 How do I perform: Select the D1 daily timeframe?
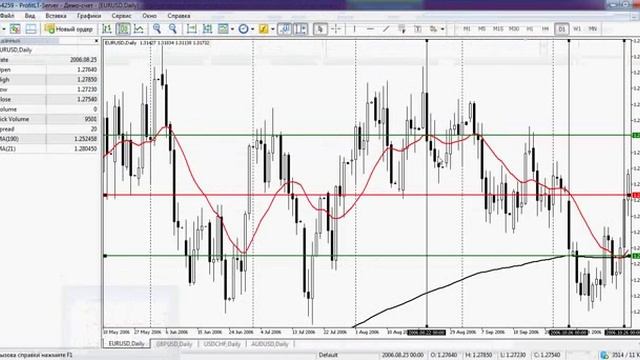(x=562, y=29)
